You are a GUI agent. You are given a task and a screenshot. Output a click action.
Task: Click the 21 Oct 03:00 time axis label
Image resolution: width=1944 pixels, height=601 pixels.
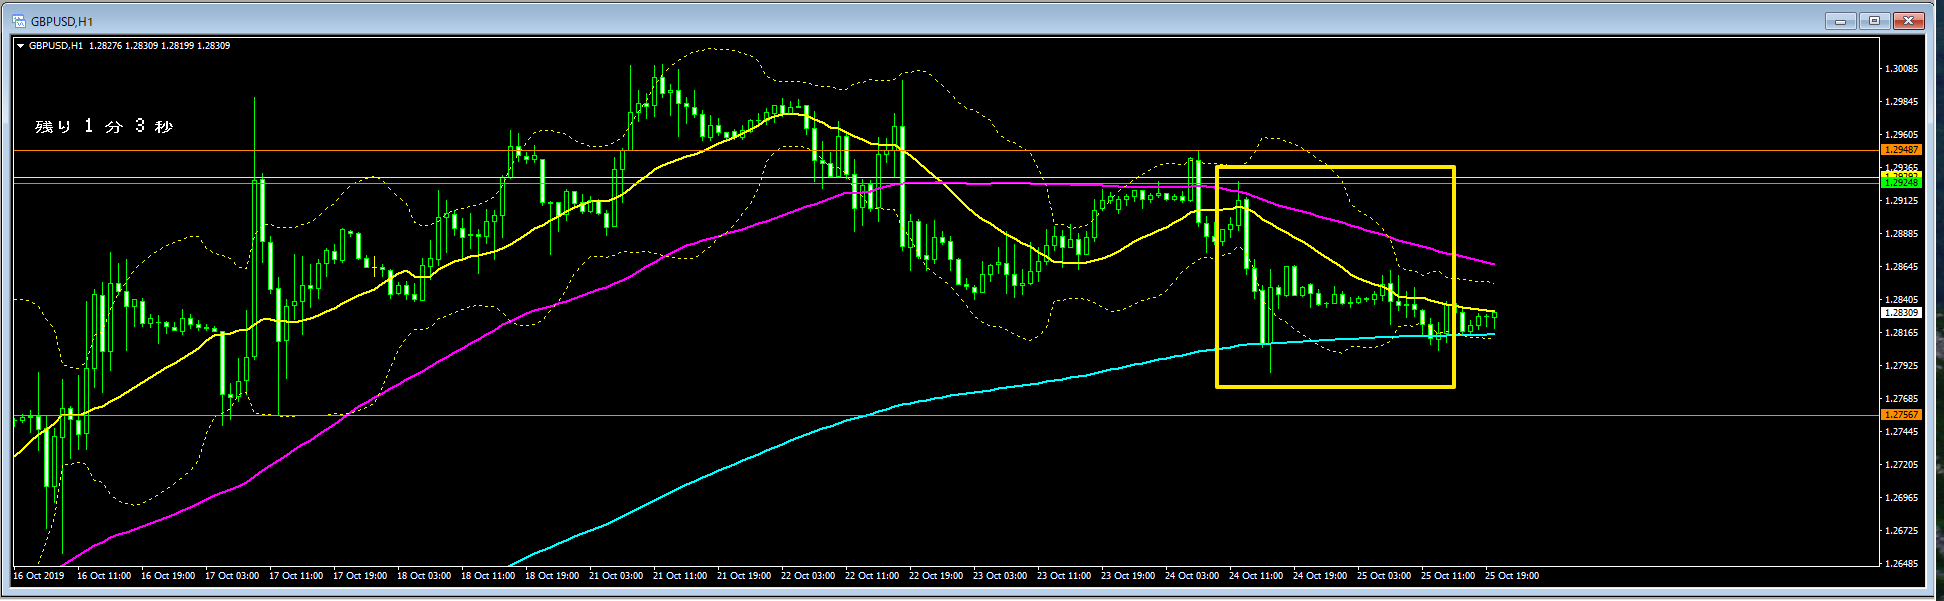click(x=616, y=576)
